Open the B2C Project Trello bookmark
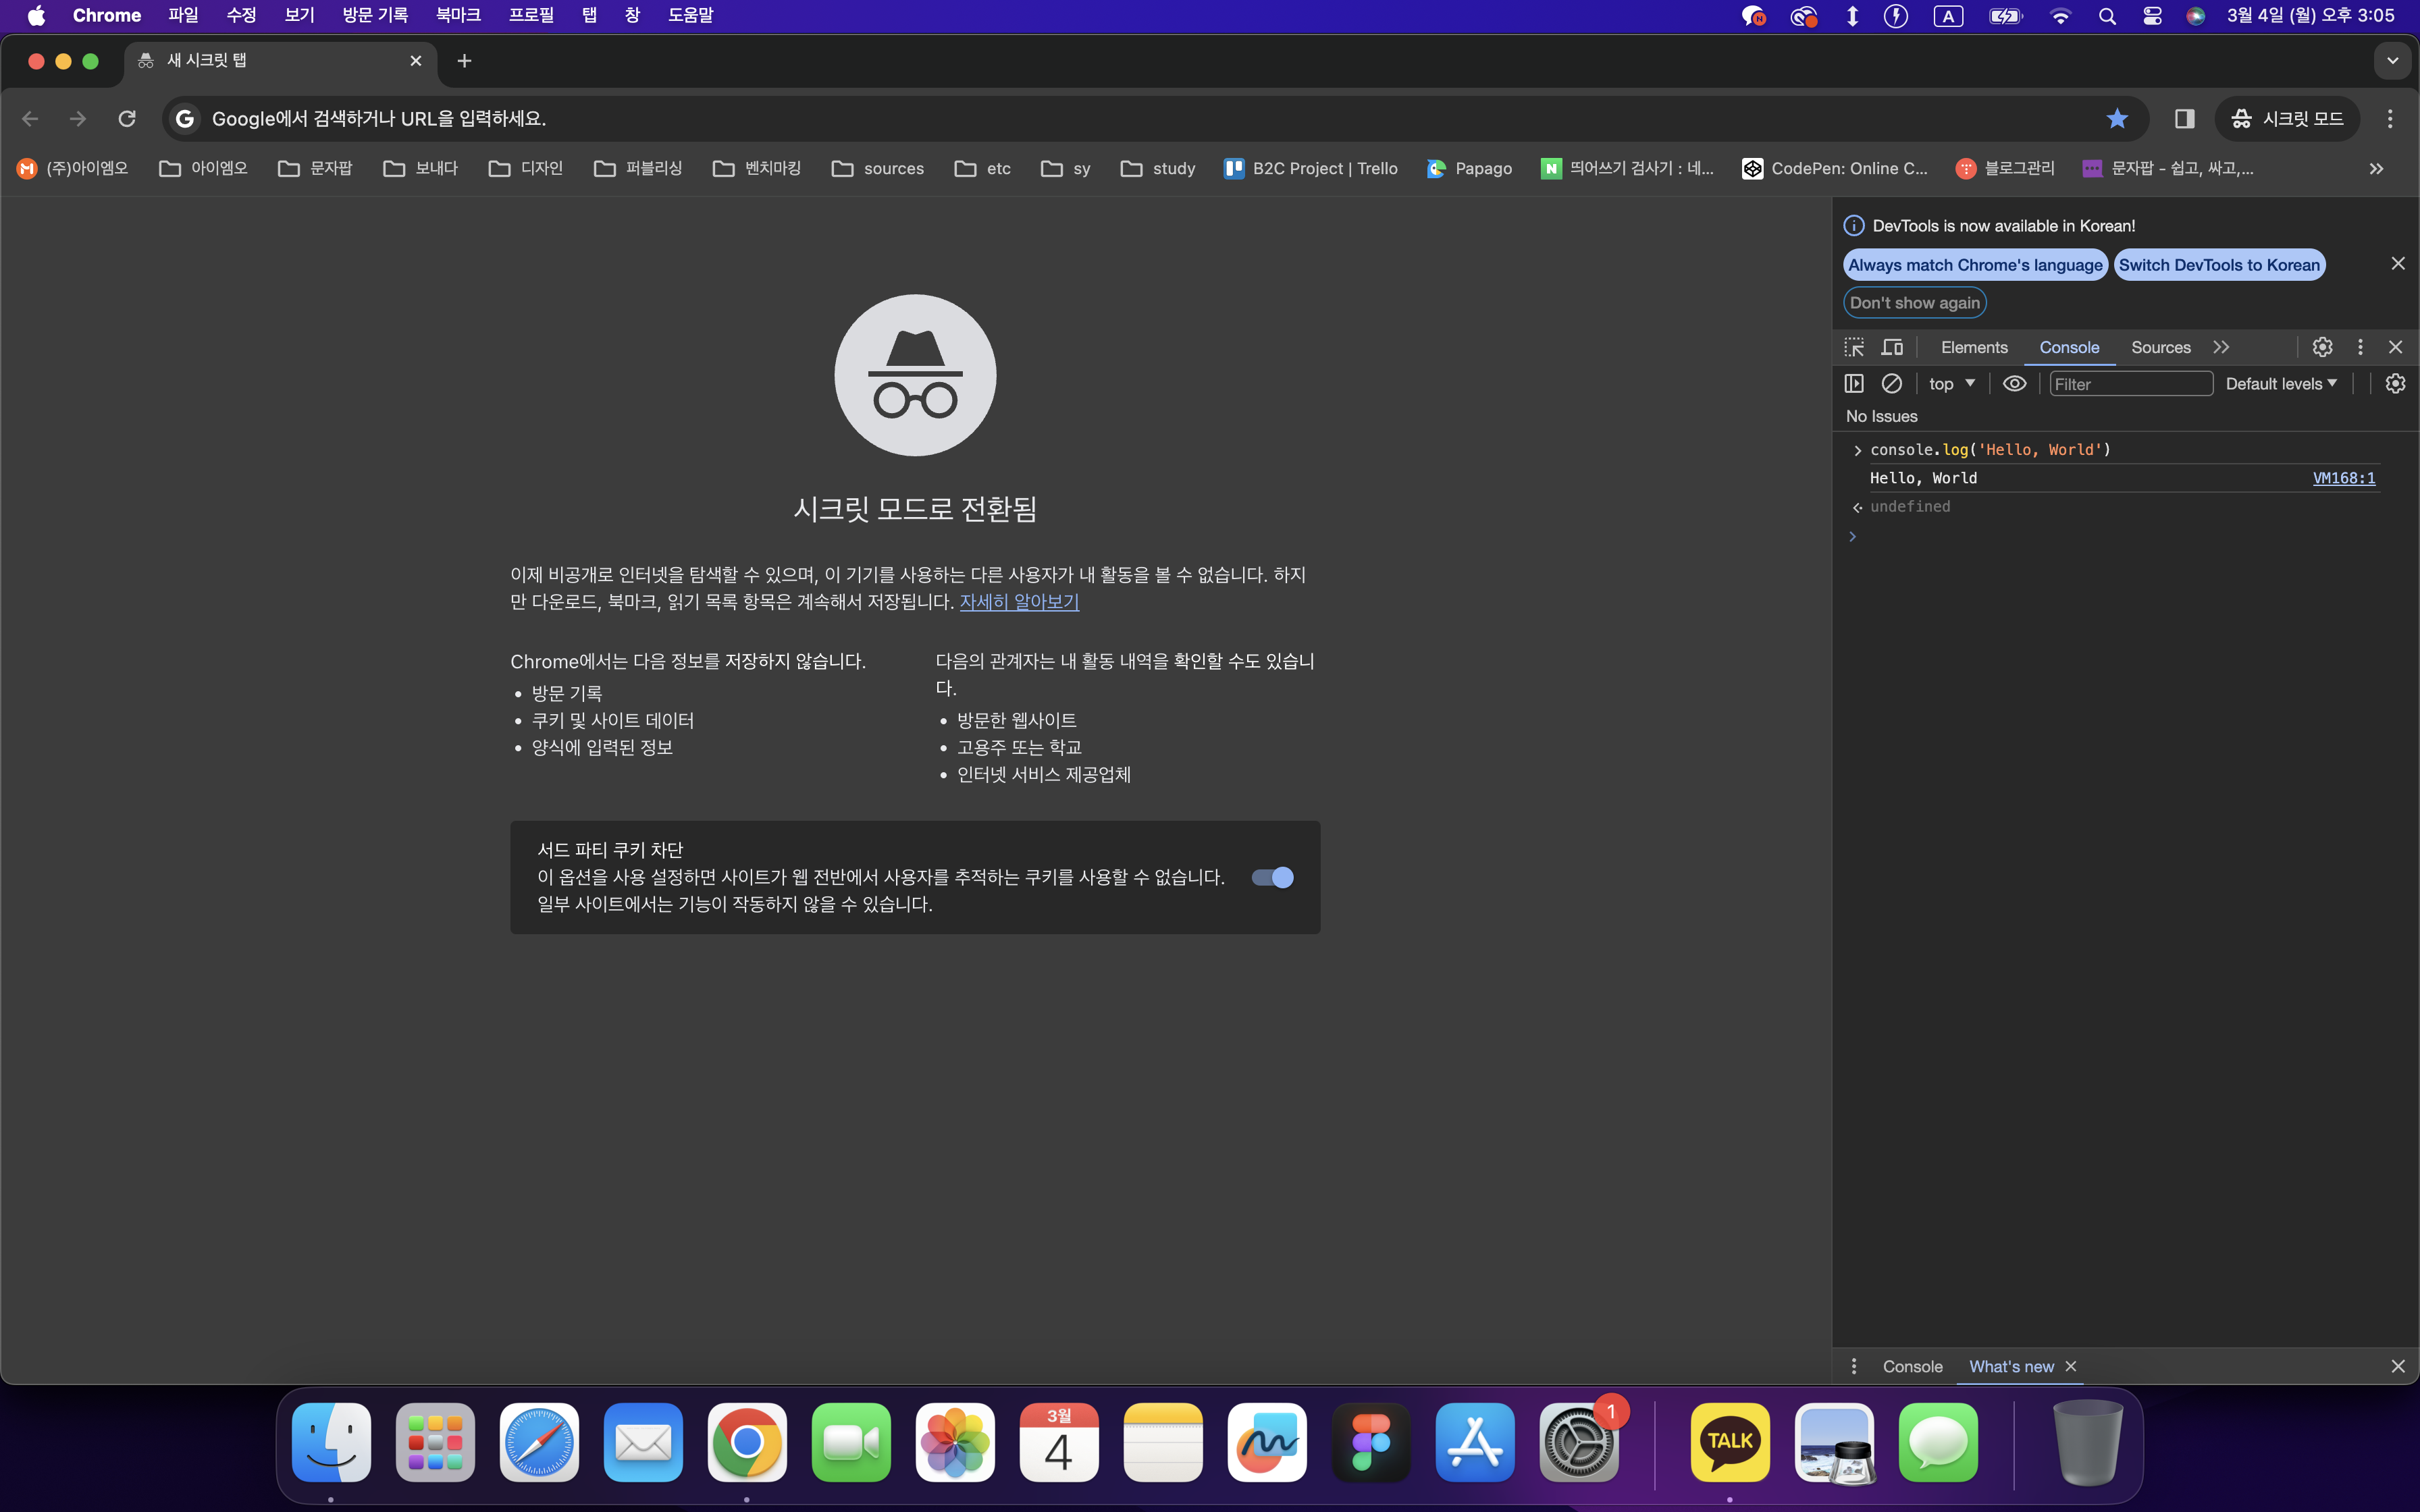 click(x=1311, y=168)
